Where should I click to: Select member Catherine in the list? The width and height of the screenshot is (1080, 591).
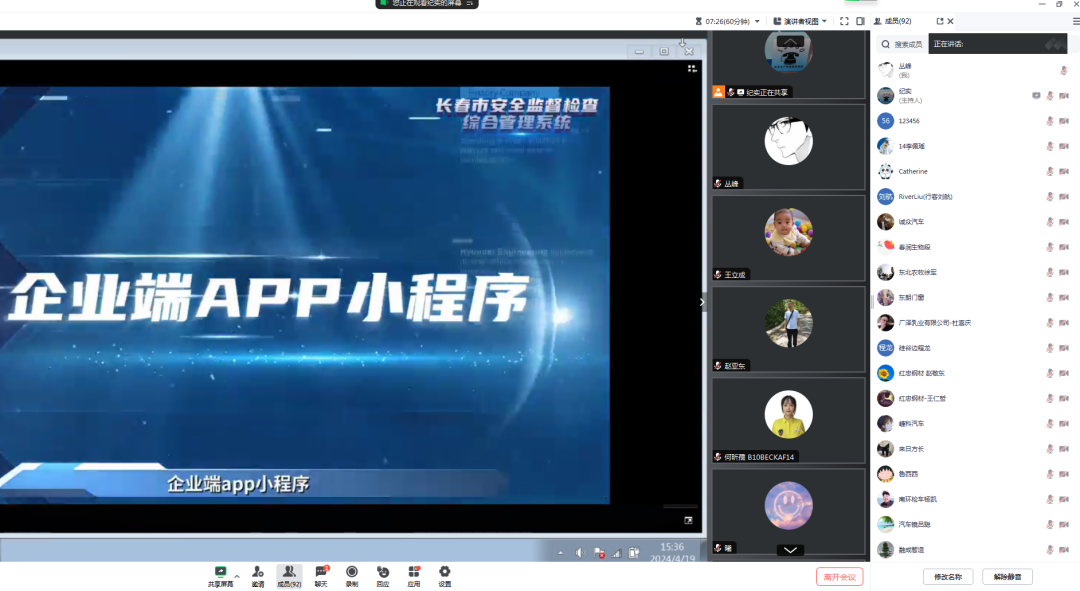pos(973,172)
